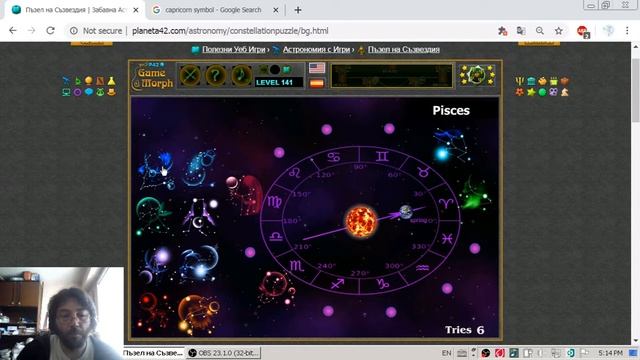This screenshot has width=640, height=360.
Task: Click the Libra symbol on the zodiac wheel
Action: 276,236
